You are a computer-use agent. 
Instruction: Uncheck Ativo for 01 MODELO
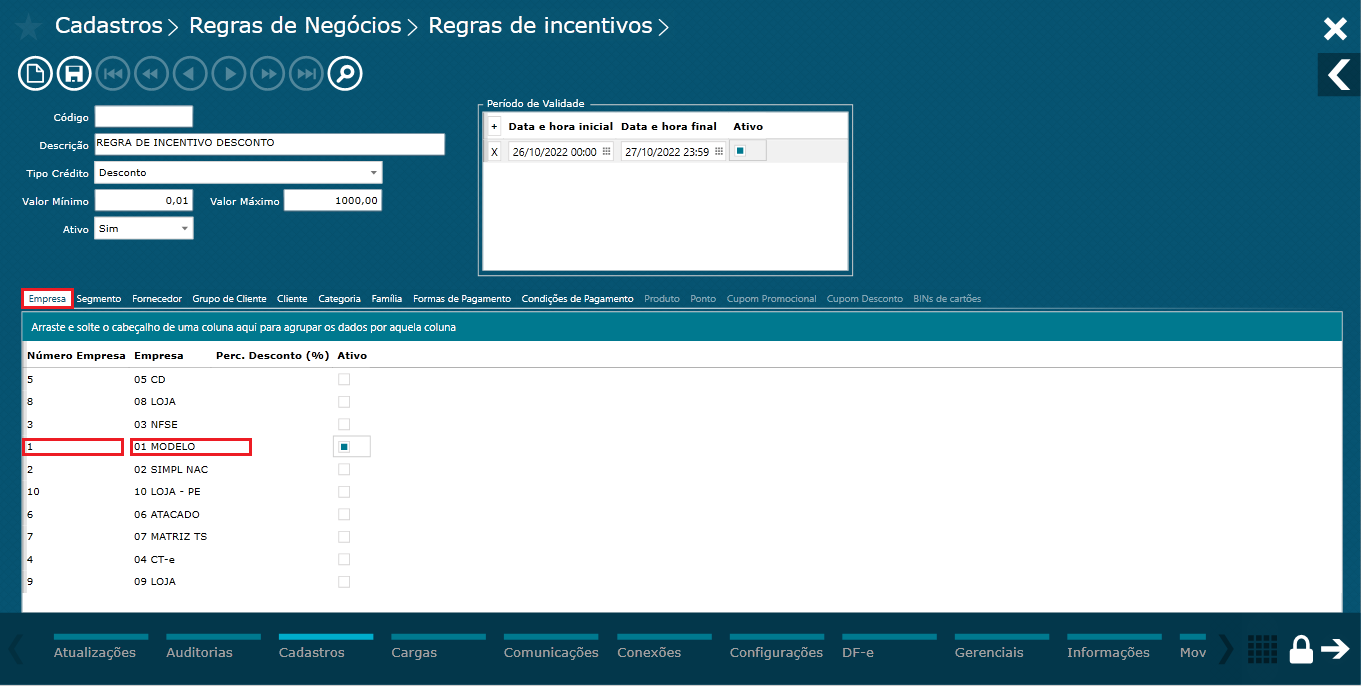[x=344, y=447]
